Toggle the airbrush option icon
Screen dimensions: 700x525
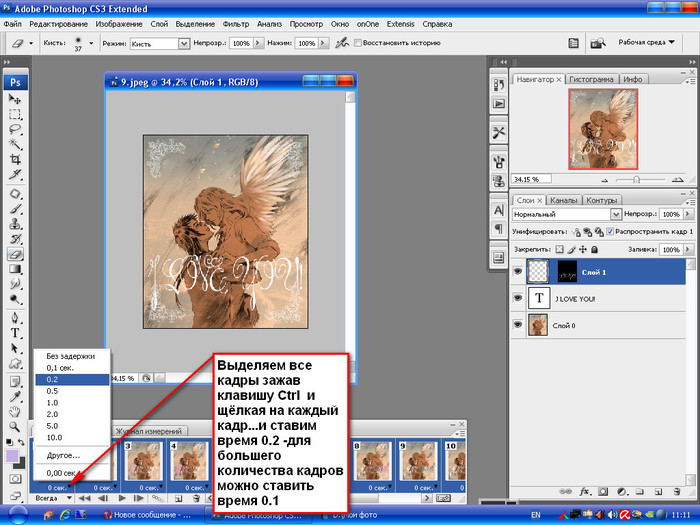tap(342, 43)
